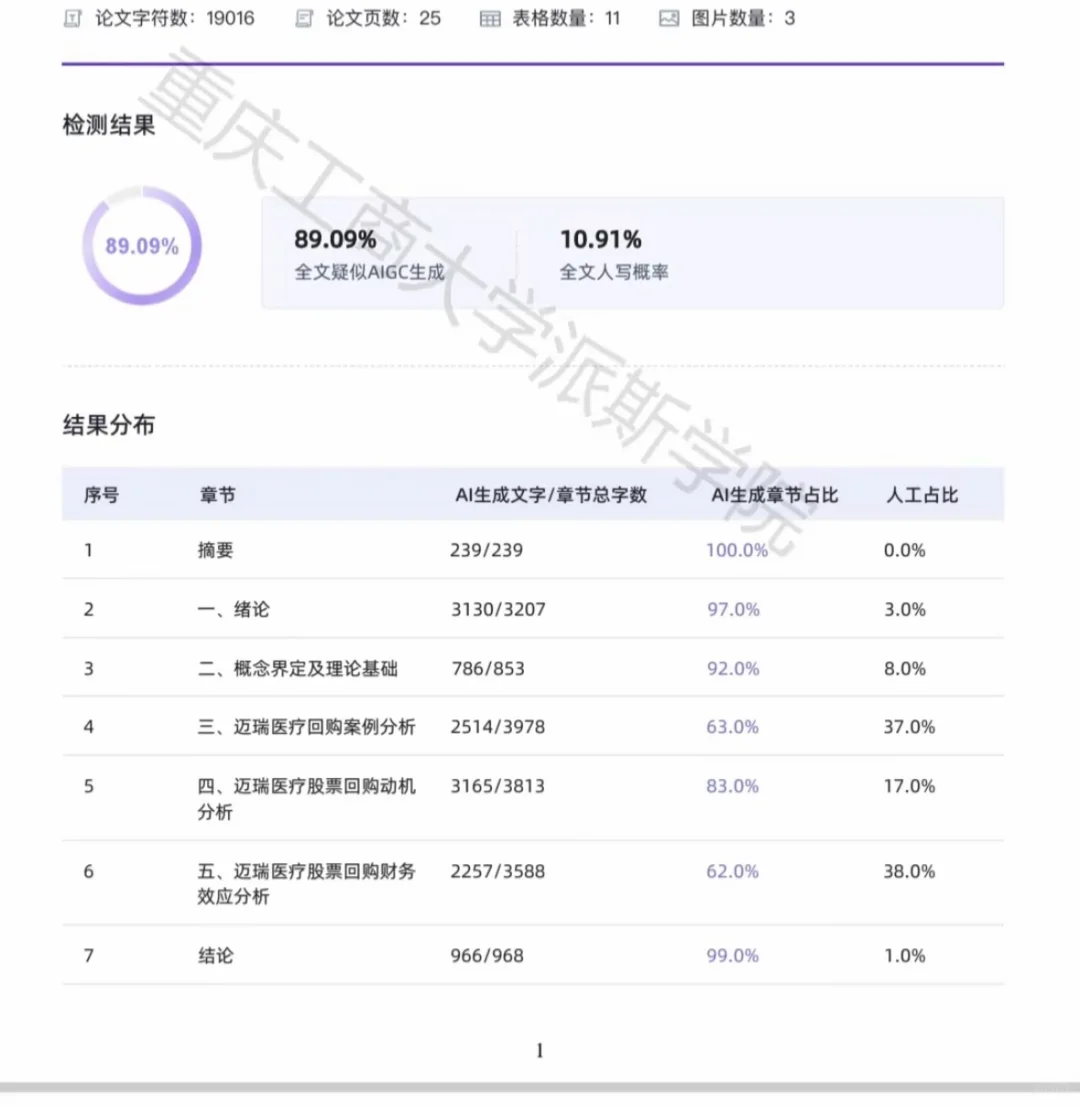Click the 99.0% AI ratio value
Image resolution: width=1080 pixels, height=1106 pixels.
point(733,956)
